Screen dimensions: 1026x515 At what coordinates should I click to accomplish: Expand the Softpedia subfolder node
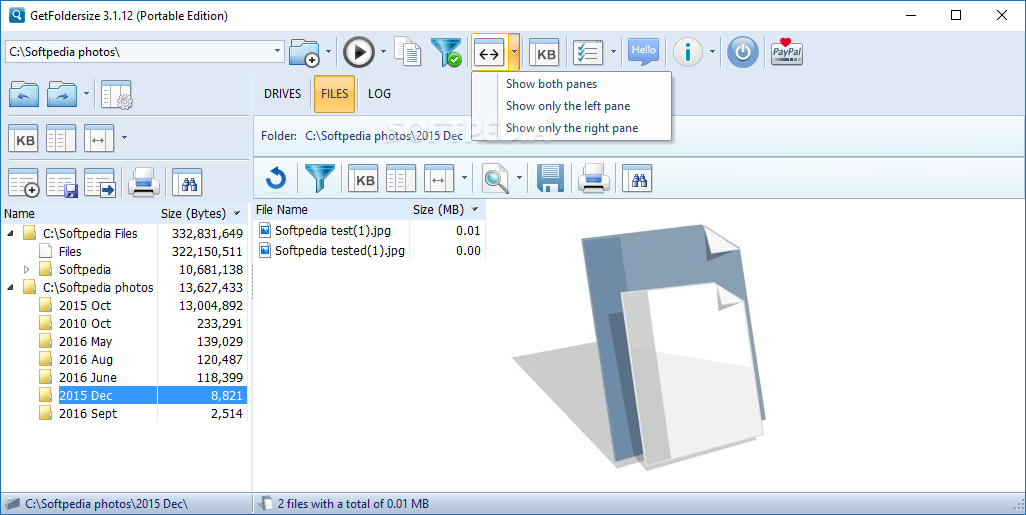click(x=27, y=269)
